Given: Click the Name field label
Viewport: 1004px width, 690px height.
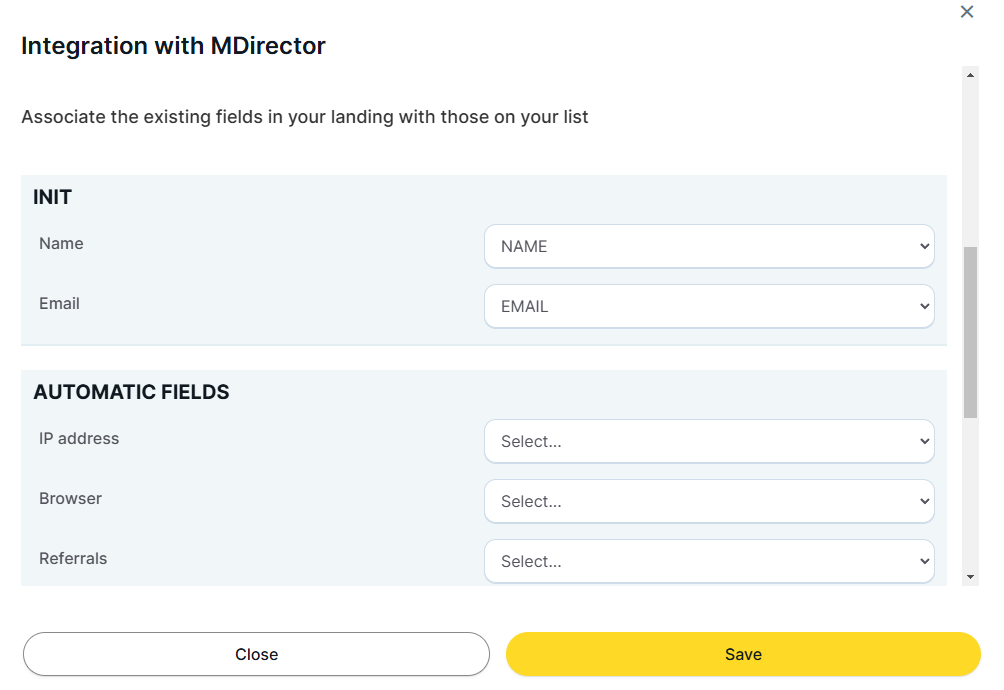Looking at the screenshot, I should [61, 244].
